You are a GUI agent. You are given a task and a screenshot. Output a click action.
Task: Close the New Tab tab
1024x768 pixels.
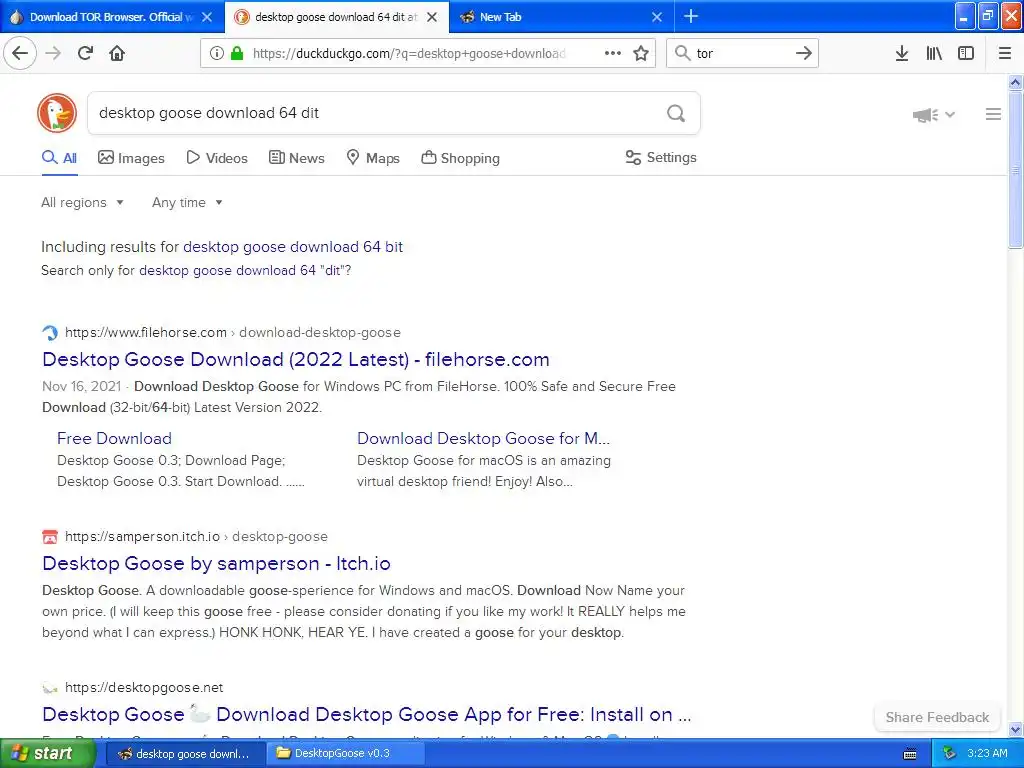[657, 17]
